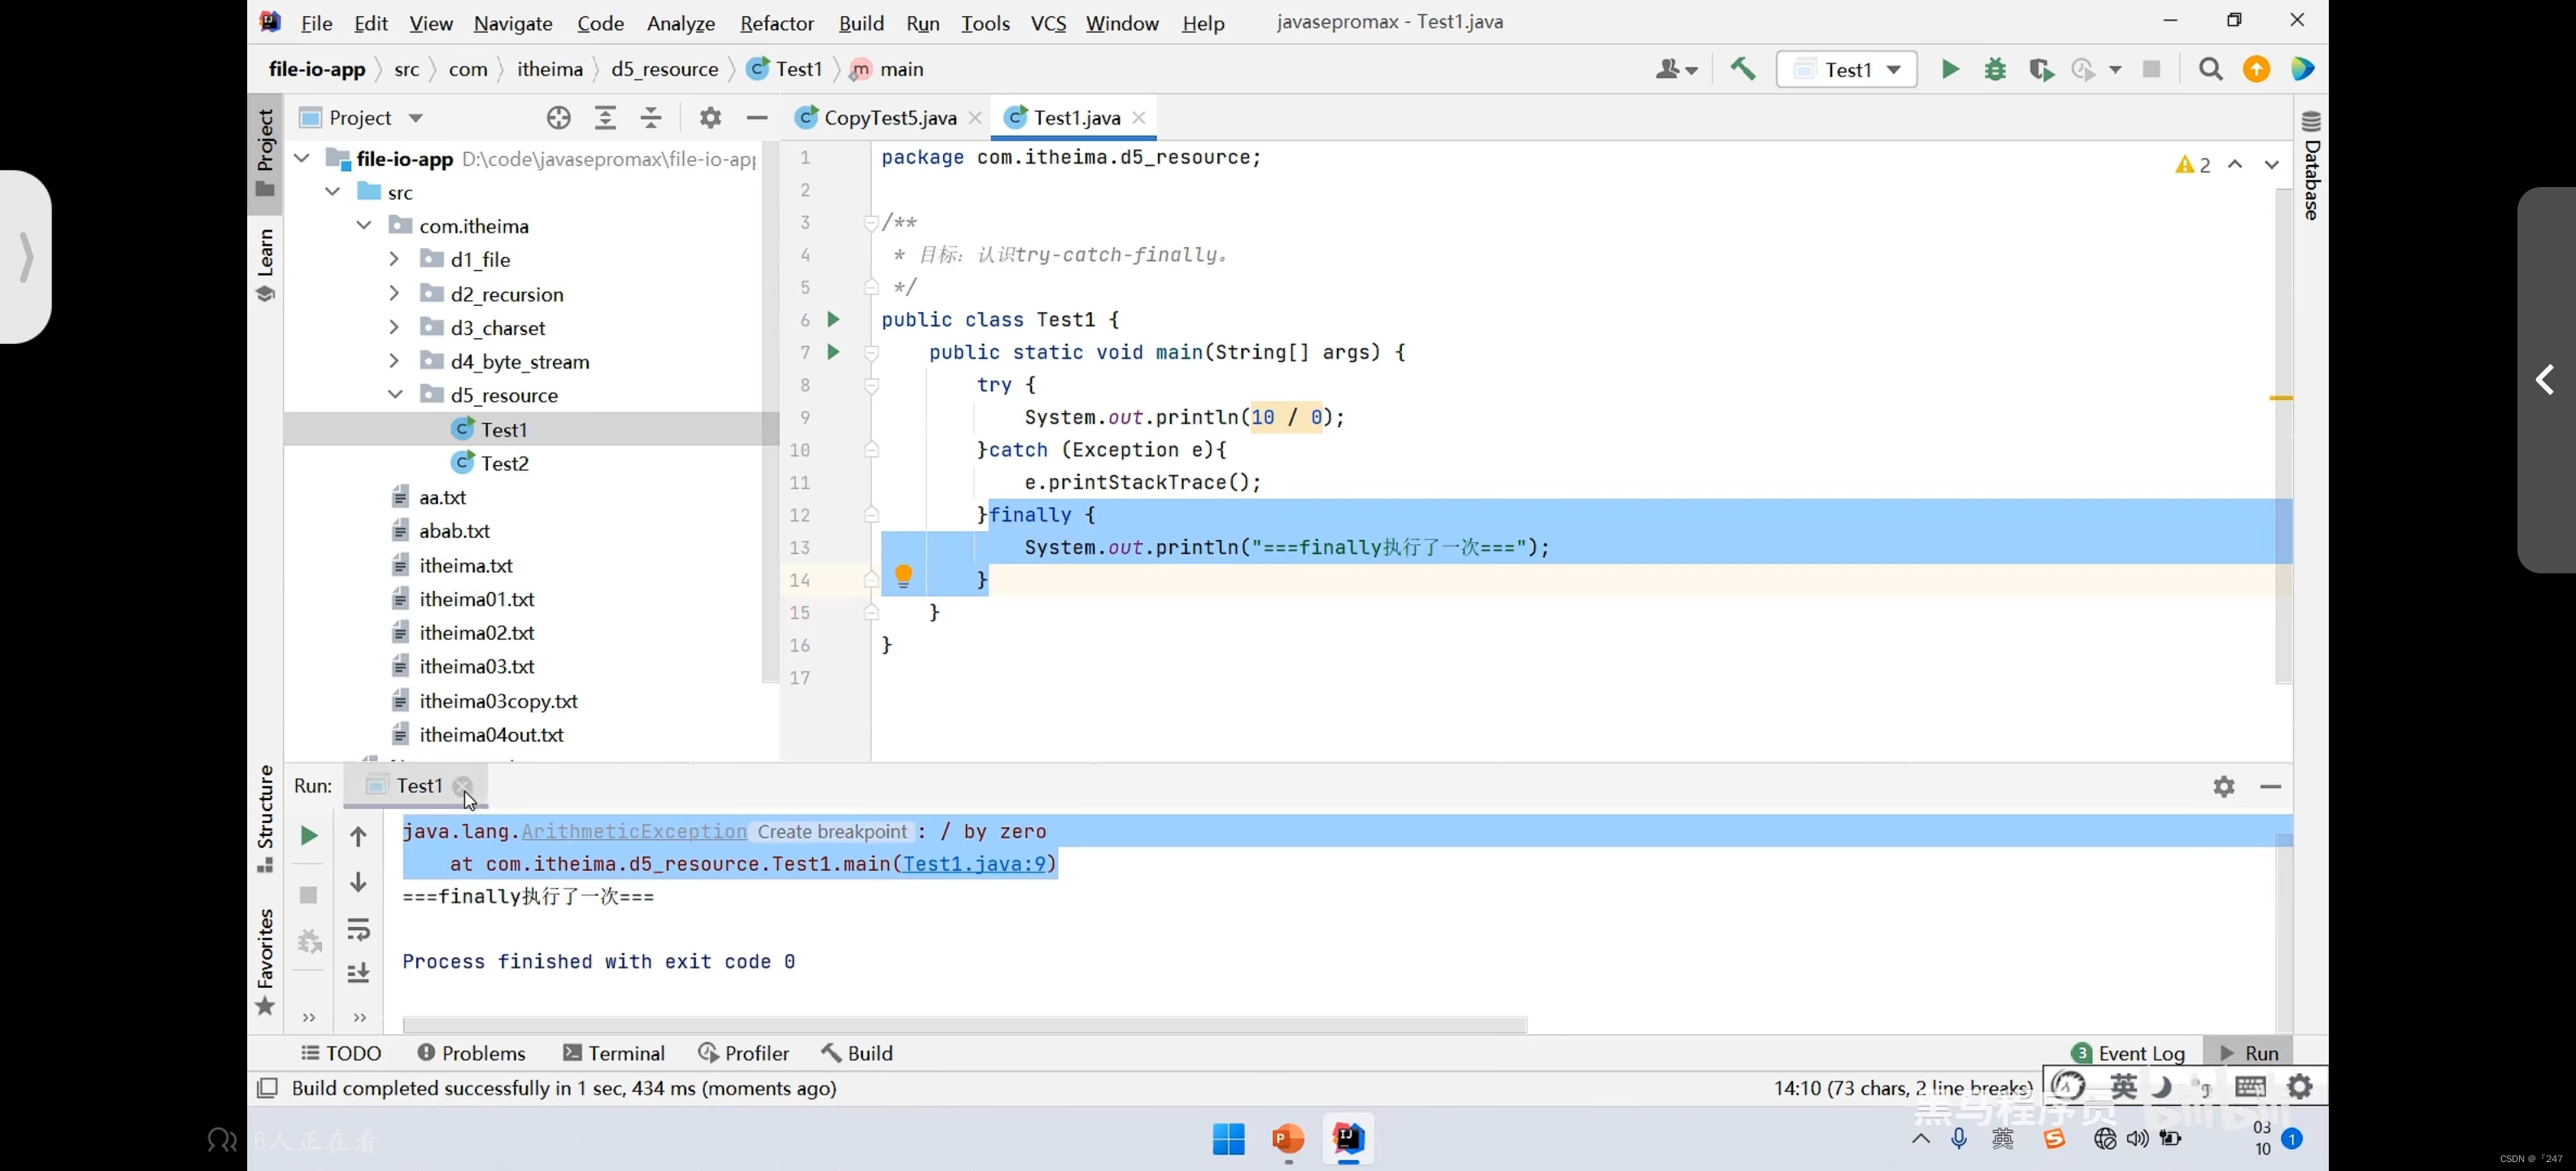Rerun Test1 in the Run panel
The image size is (2576, 1171).
pos(309,836)
